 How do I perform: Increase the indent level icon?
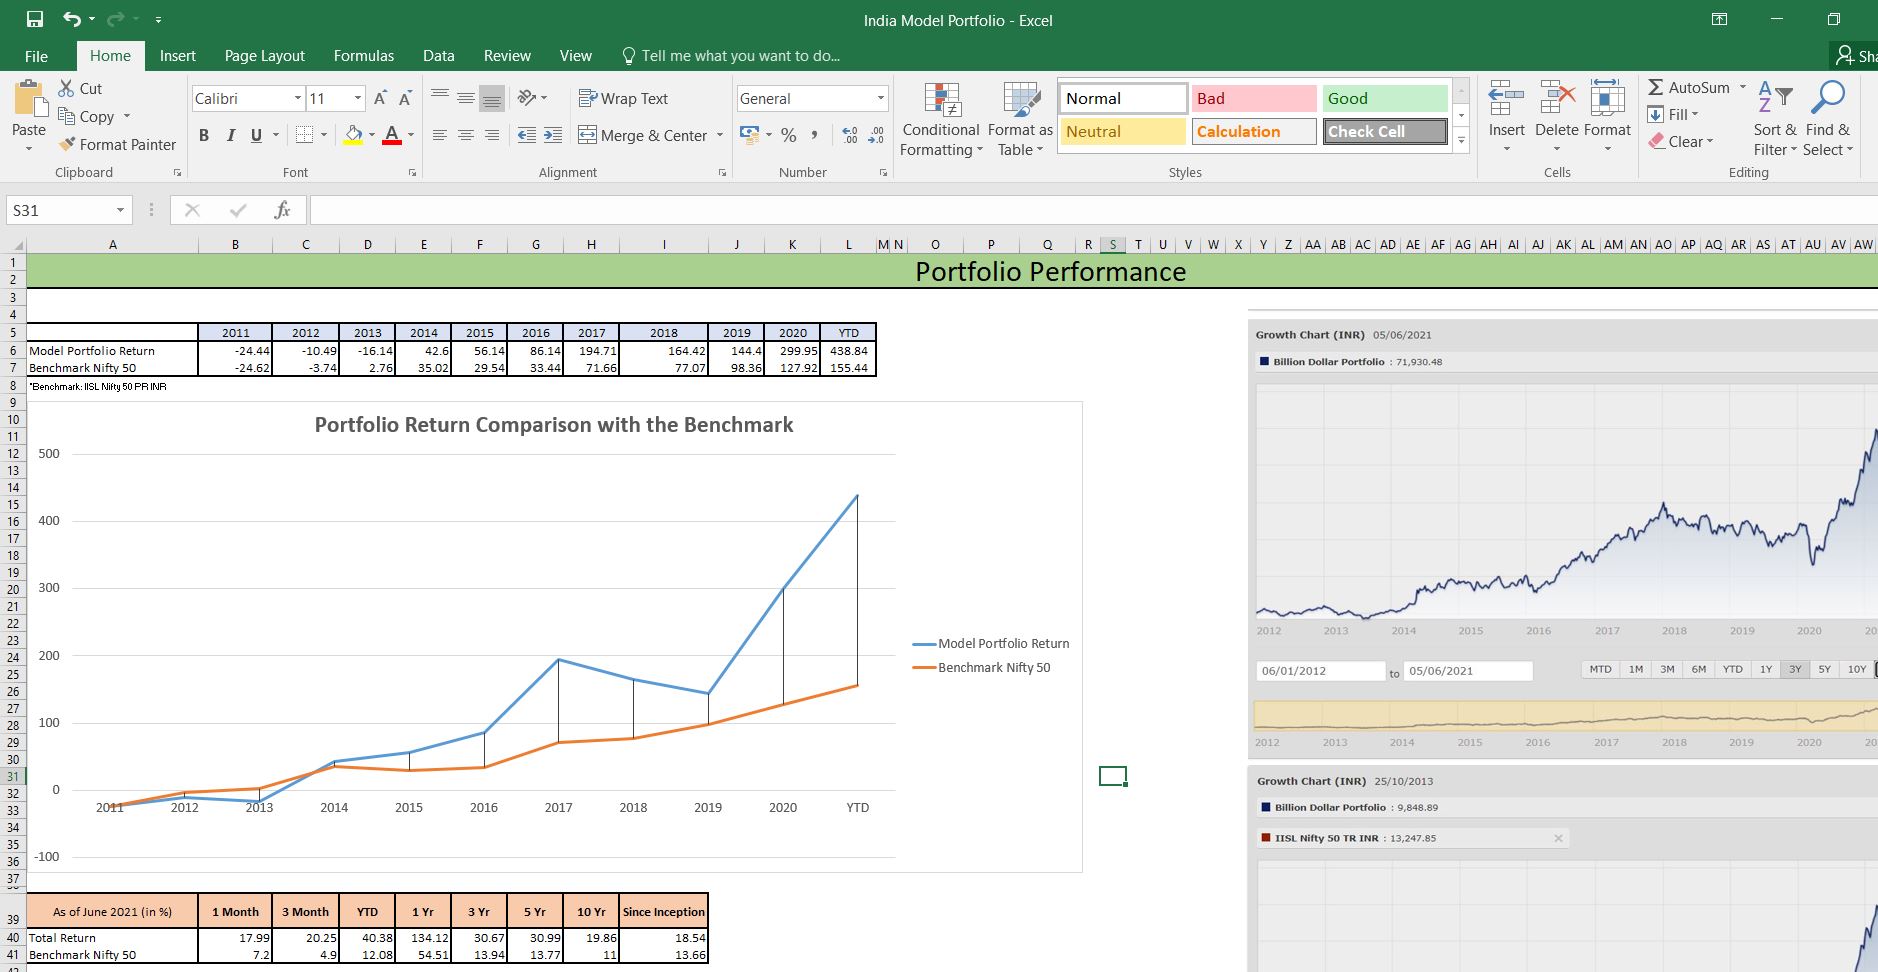tap(553, 135)
